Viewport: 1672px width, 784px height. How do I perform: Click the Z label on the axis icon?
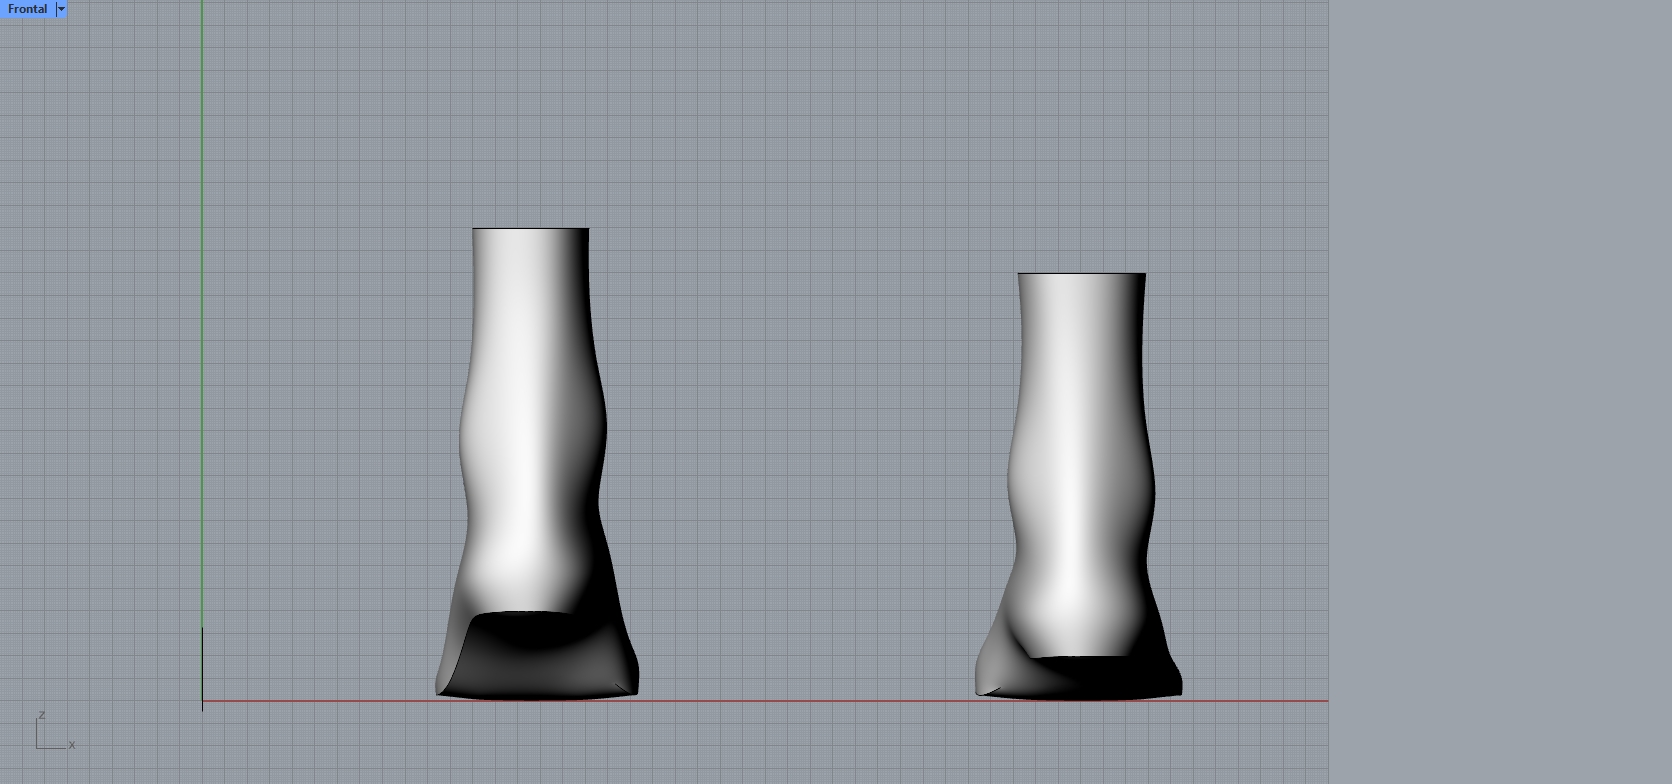(41, 715)
